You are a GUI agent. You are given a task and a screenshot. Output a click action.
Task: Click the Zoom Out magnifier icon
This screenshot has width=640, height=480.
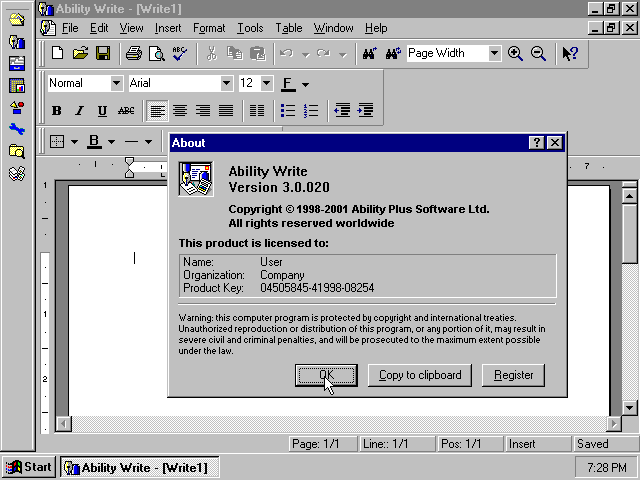538,53
